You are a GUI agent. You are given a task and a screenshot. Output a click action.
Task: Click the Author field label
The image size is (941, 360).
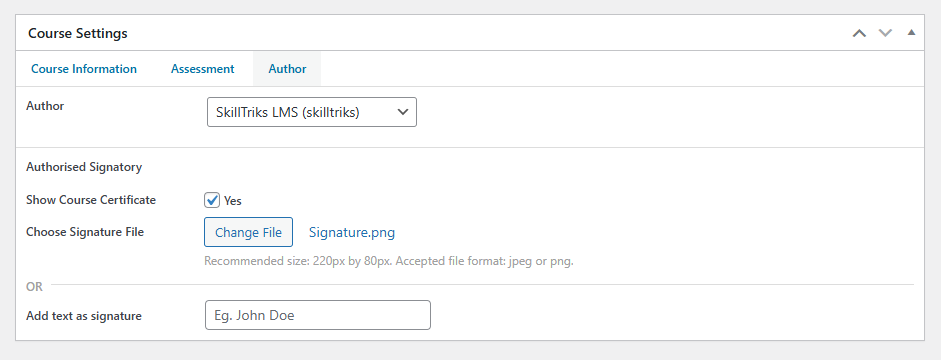pyautogui.click(x=45, y=106)
